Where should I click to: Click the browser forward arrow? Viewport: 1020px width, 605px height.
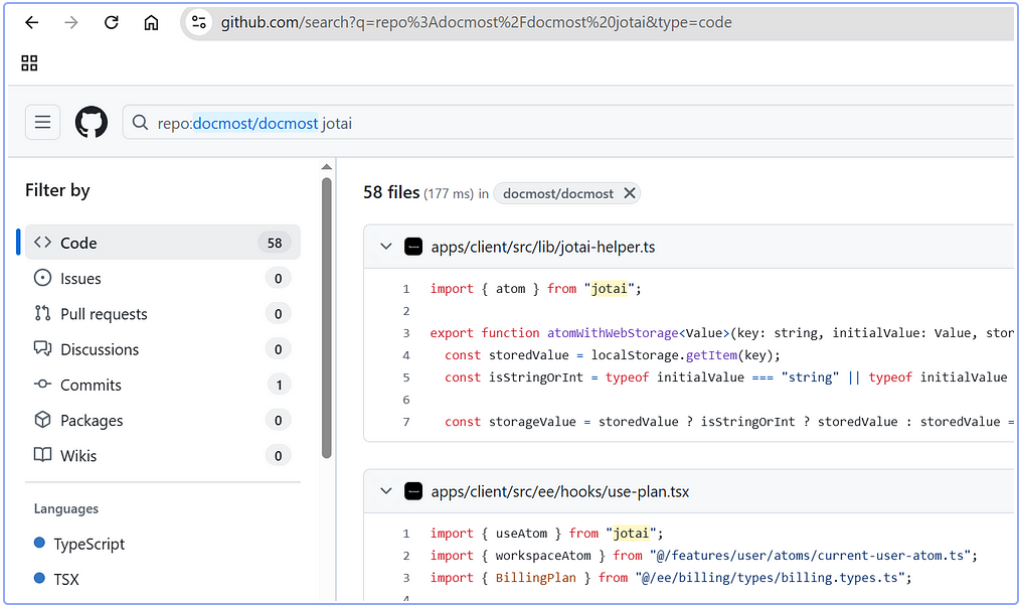pyautogui.click(x=71, y=23)
